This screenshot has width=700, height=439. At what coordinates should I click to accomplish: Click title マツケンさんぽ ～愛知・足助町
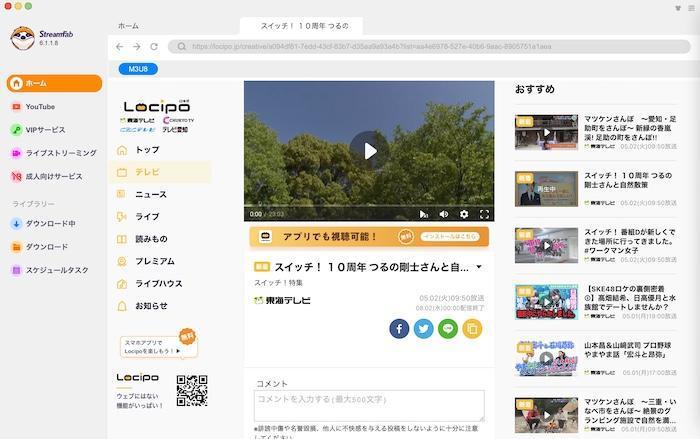tap(630, 128)
